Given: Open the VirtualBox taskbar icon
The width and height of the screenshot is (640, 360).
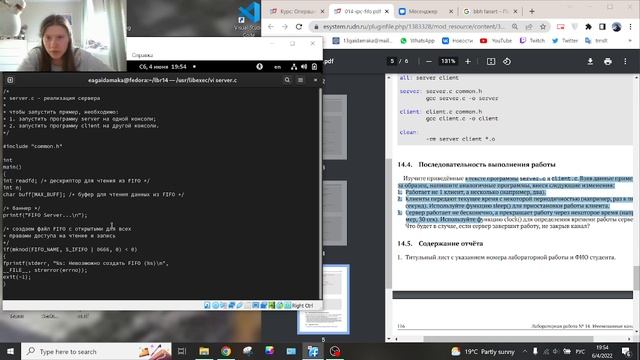Looking at the screenshot, I should [313, 351].
